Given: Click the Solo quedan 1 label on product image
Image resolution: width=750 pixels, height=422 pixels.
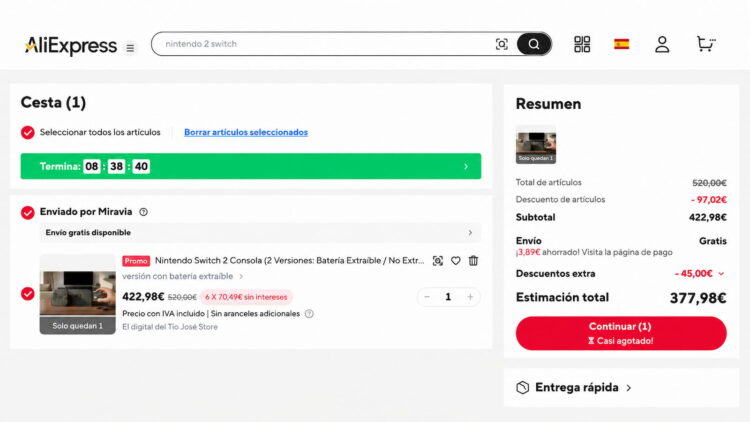Looking at the screenshot, I should point(77,326).
